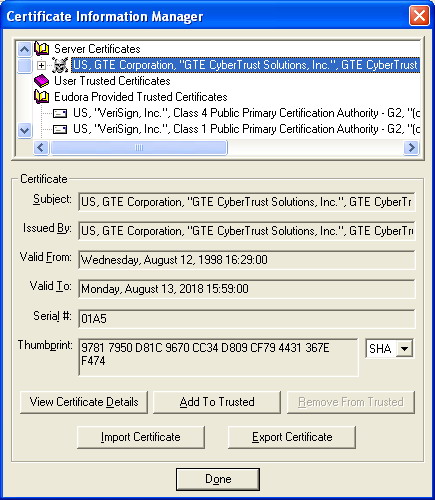Screen dimensions: 435x500
Task: Click the Thumbprint value box
Action: pos(218,357)
